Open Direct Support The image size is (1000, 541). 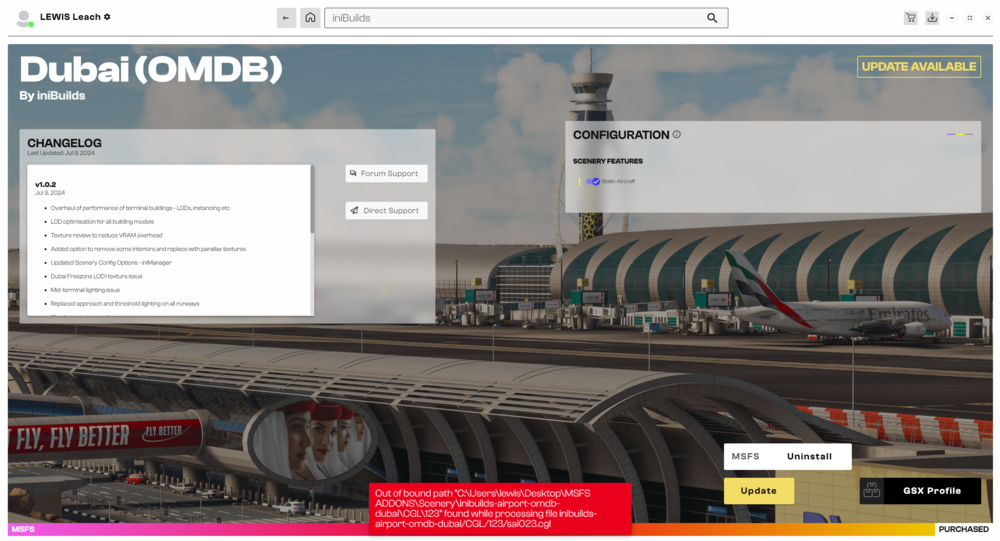click(386, 210)
